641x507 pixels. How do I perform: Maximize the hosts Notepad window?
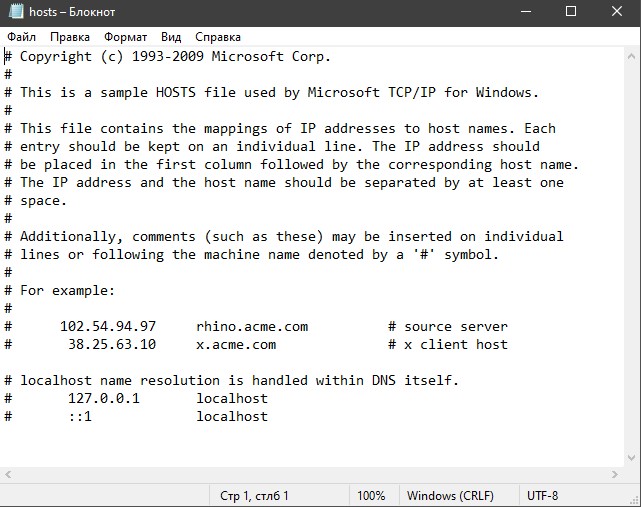coord(571,11)
